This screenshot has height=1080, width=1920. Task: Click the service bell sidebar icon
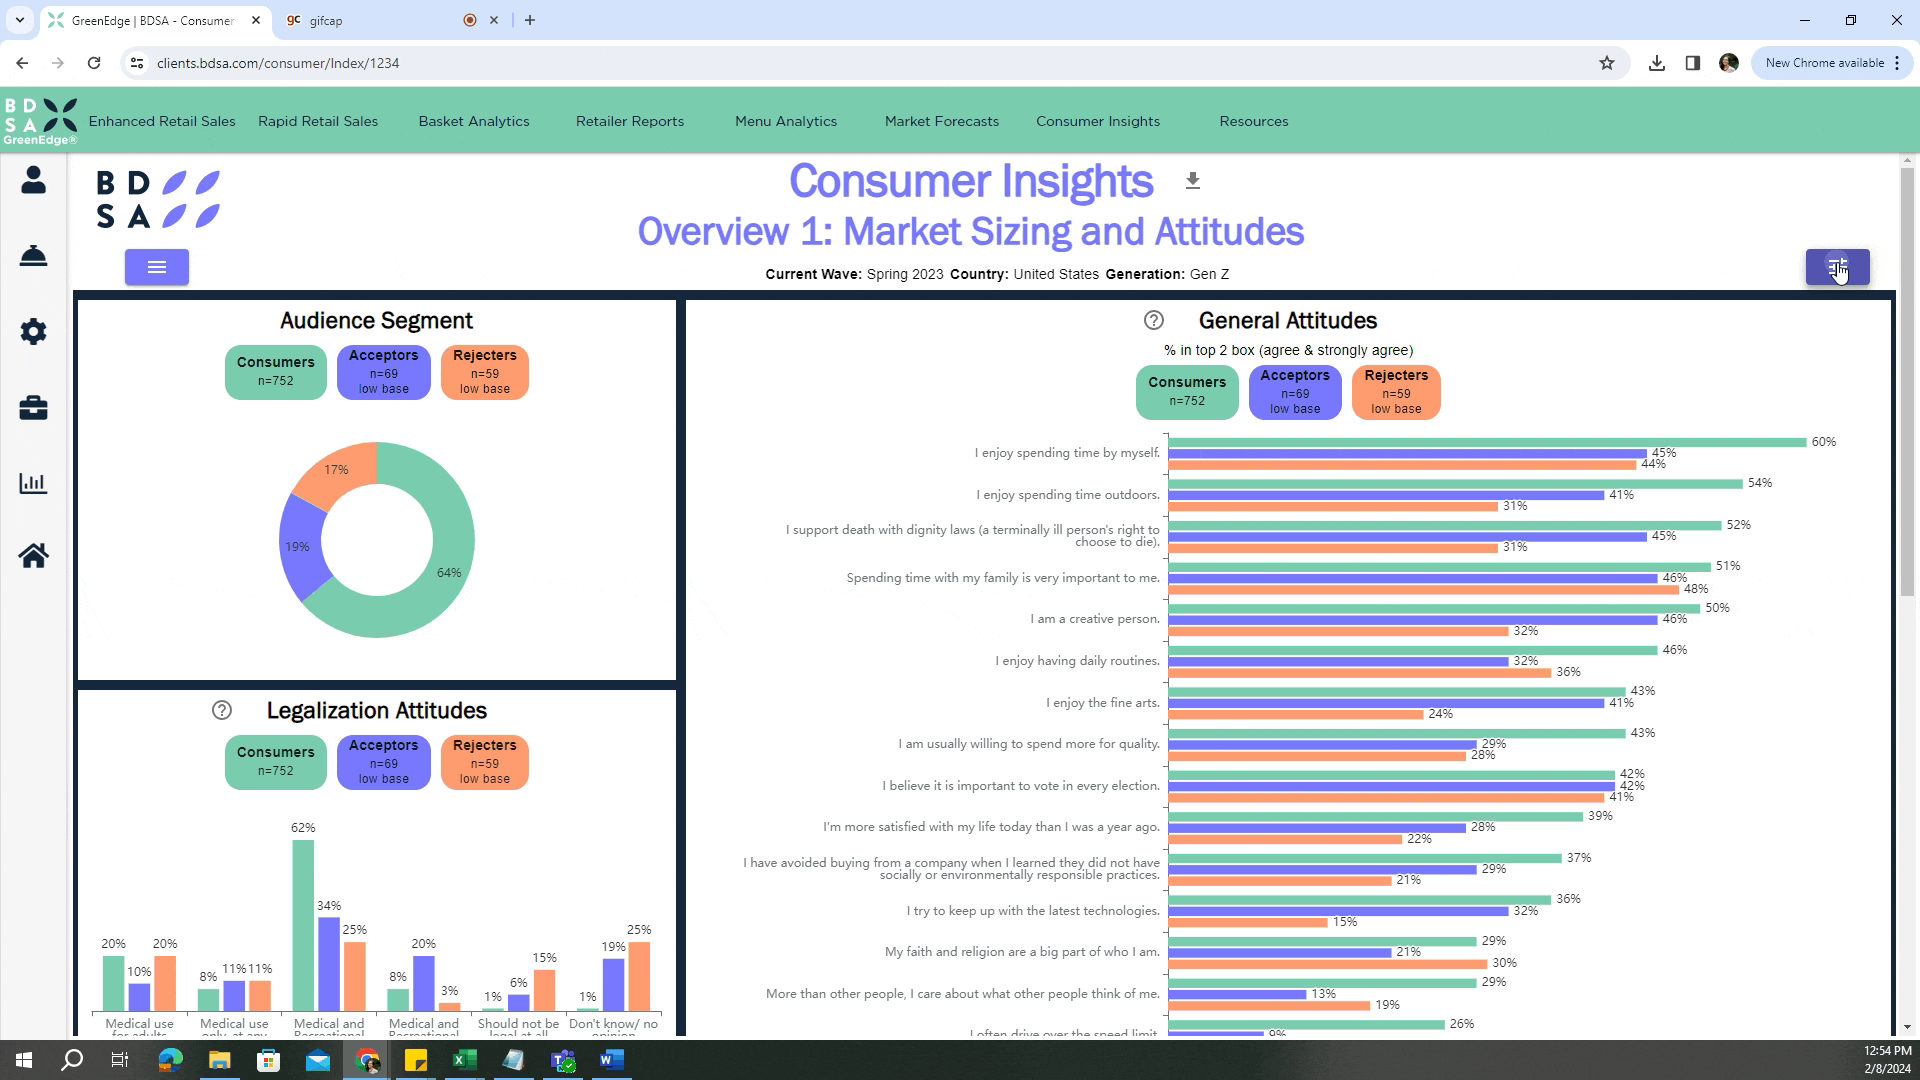tap(33, 256)
